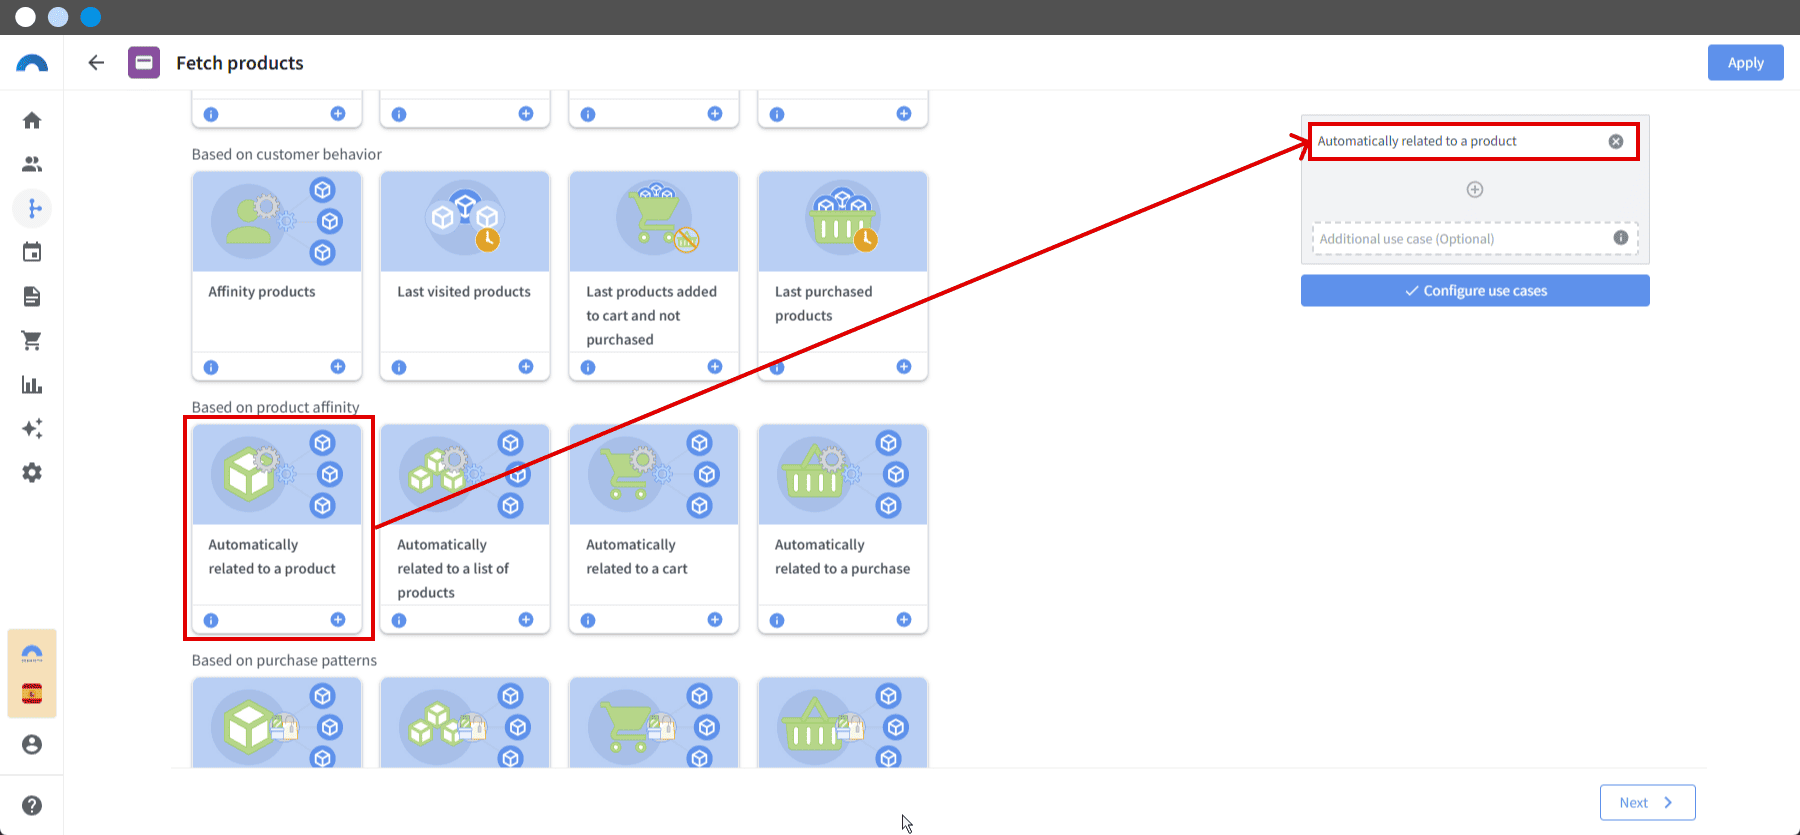This screenshot has width=1800, height=835.
Task: Open the Help question mark icon
Action: pyautogui.click(x=32, y=806)
